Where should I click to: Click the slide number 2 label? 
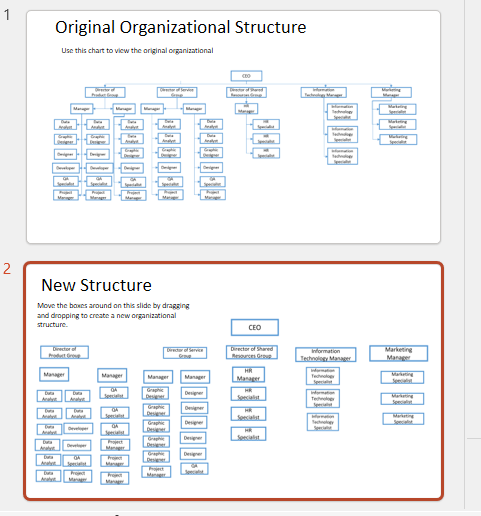[7, 269]
